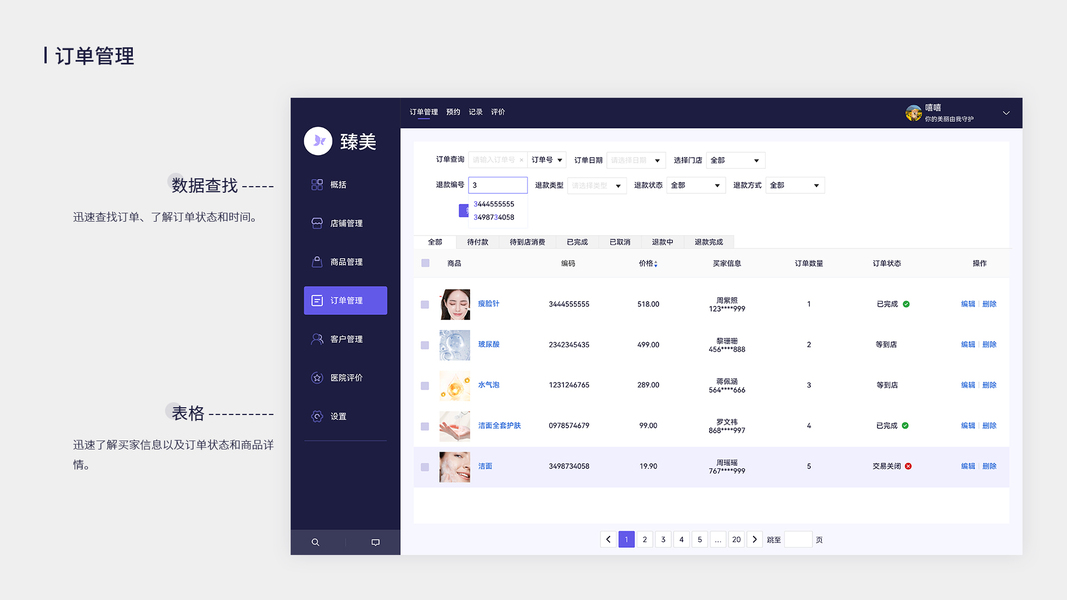The image size is (1067, 600).
Task: Click the green completed icon for 洁面全套护肤
Action: pyautogui.click(x=905, y=426)
